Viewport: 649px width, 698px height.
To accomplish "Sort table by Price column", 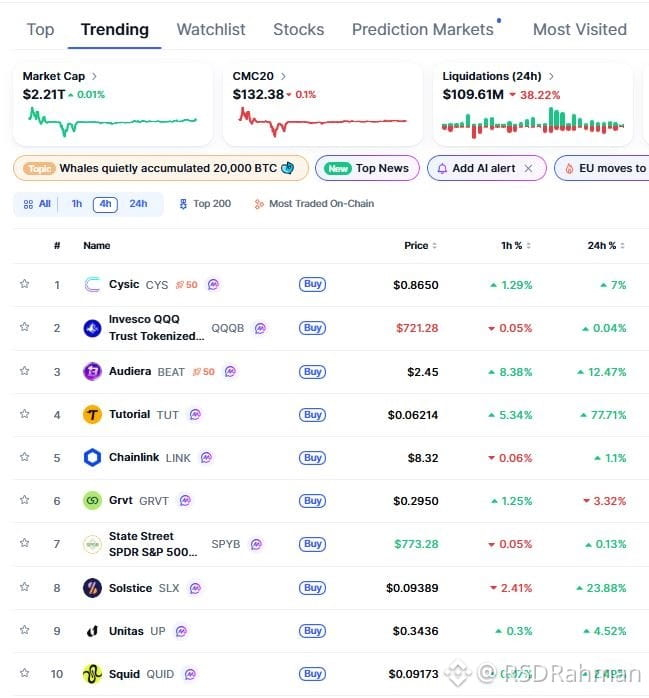I will coord(420,245).
